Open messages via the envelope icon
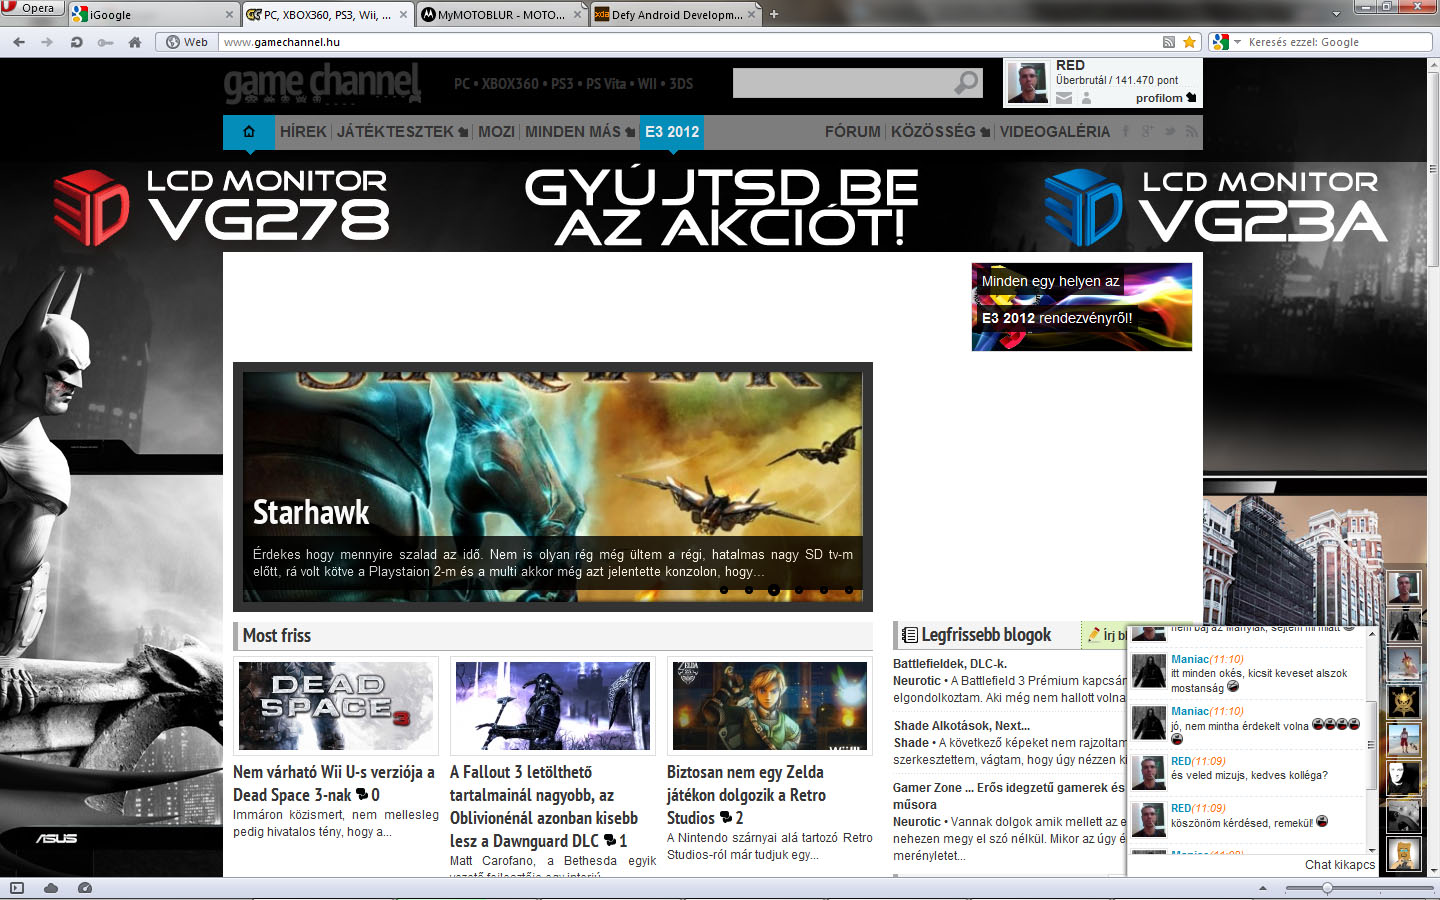Viewport: 1440px width, 900px height. (x=1064, y=98)
